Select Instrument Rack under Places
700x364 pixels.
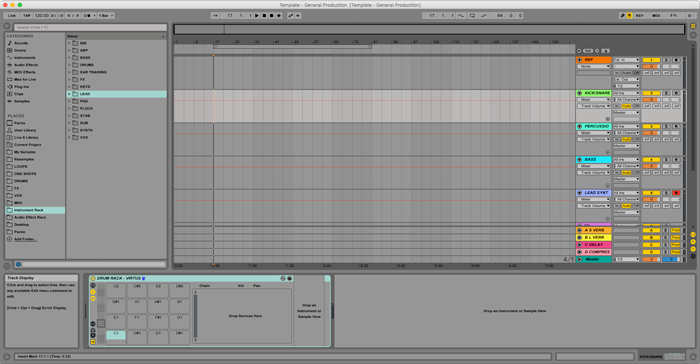[x=35, y=210]
